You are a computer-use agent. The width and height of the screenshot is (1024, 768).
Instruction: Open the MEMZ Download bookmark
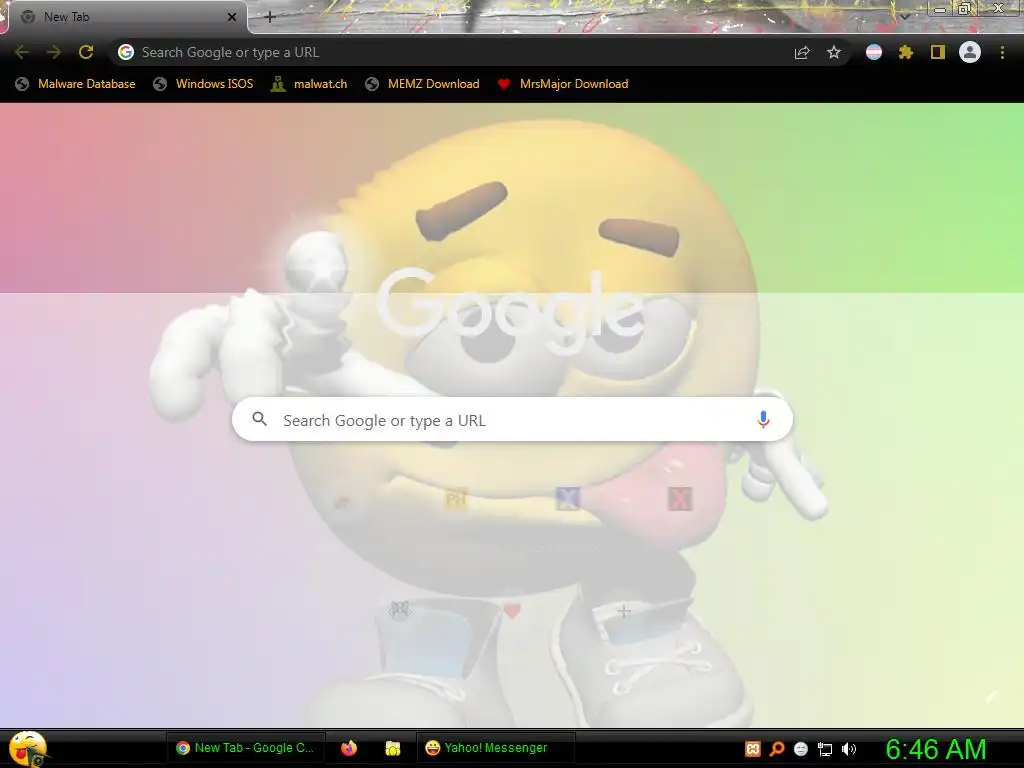coord(423,84)
